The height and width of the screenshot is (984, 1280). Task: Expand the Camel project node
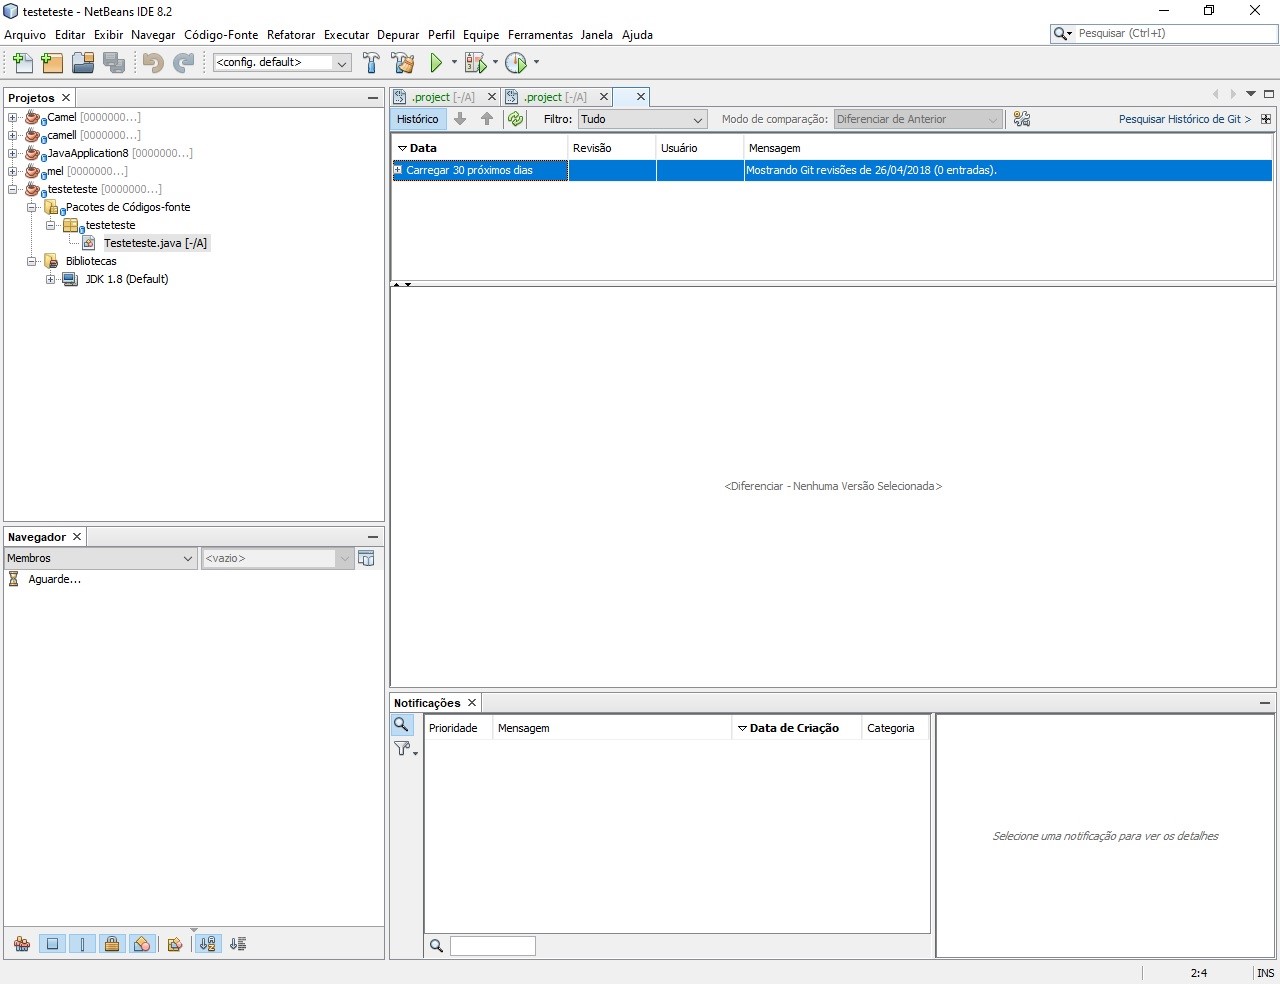pos(13,117)
